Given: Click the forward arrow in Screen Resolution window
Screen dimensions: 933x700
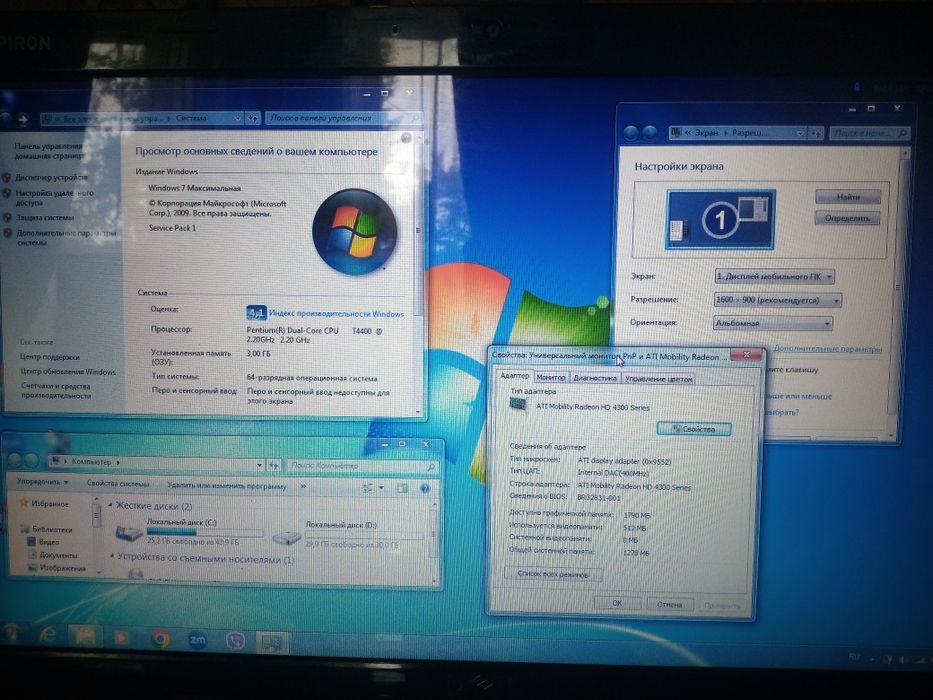Looking at the screenshot, I should (650, 133).
